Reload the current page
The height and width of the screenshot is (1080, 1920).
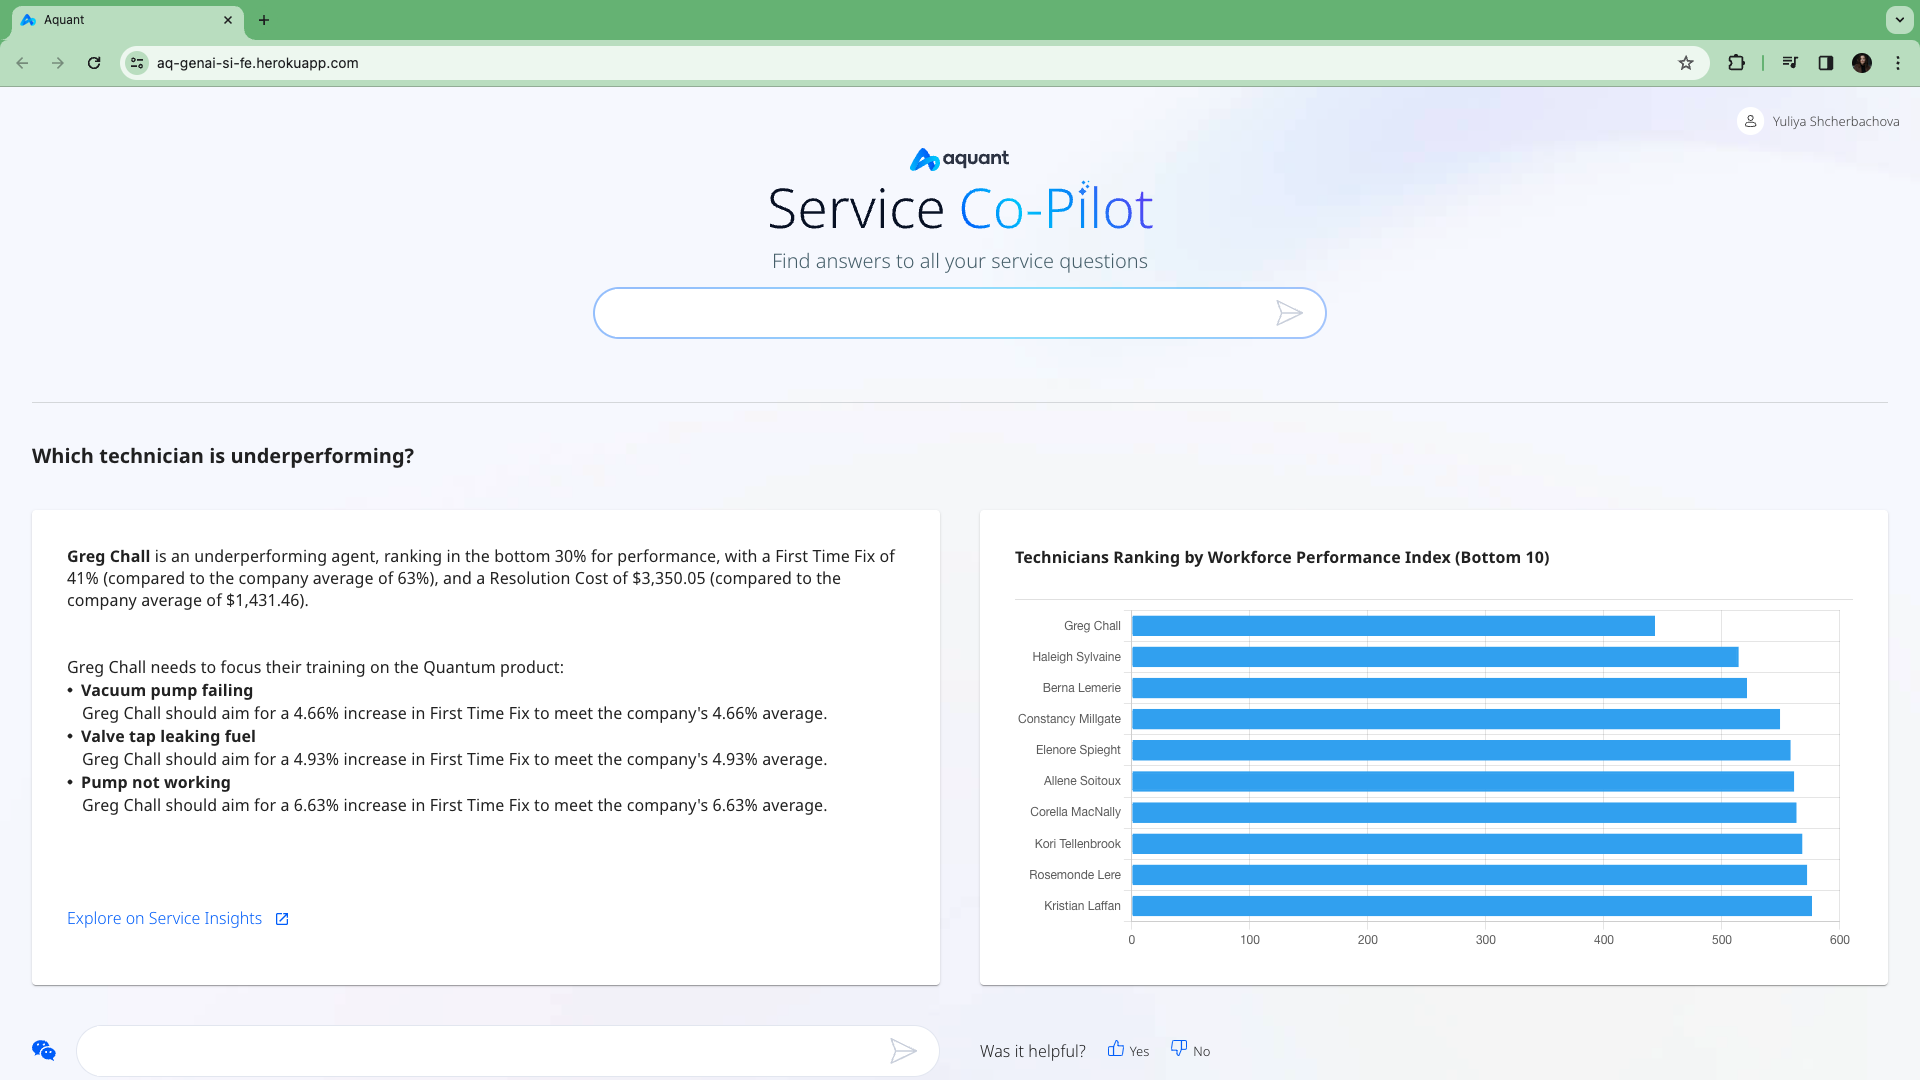point(94,62)
